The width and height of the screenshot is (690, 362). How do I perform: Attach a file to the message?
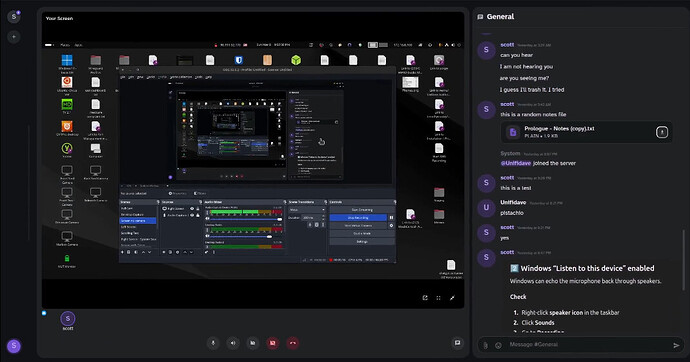point(485,345)
